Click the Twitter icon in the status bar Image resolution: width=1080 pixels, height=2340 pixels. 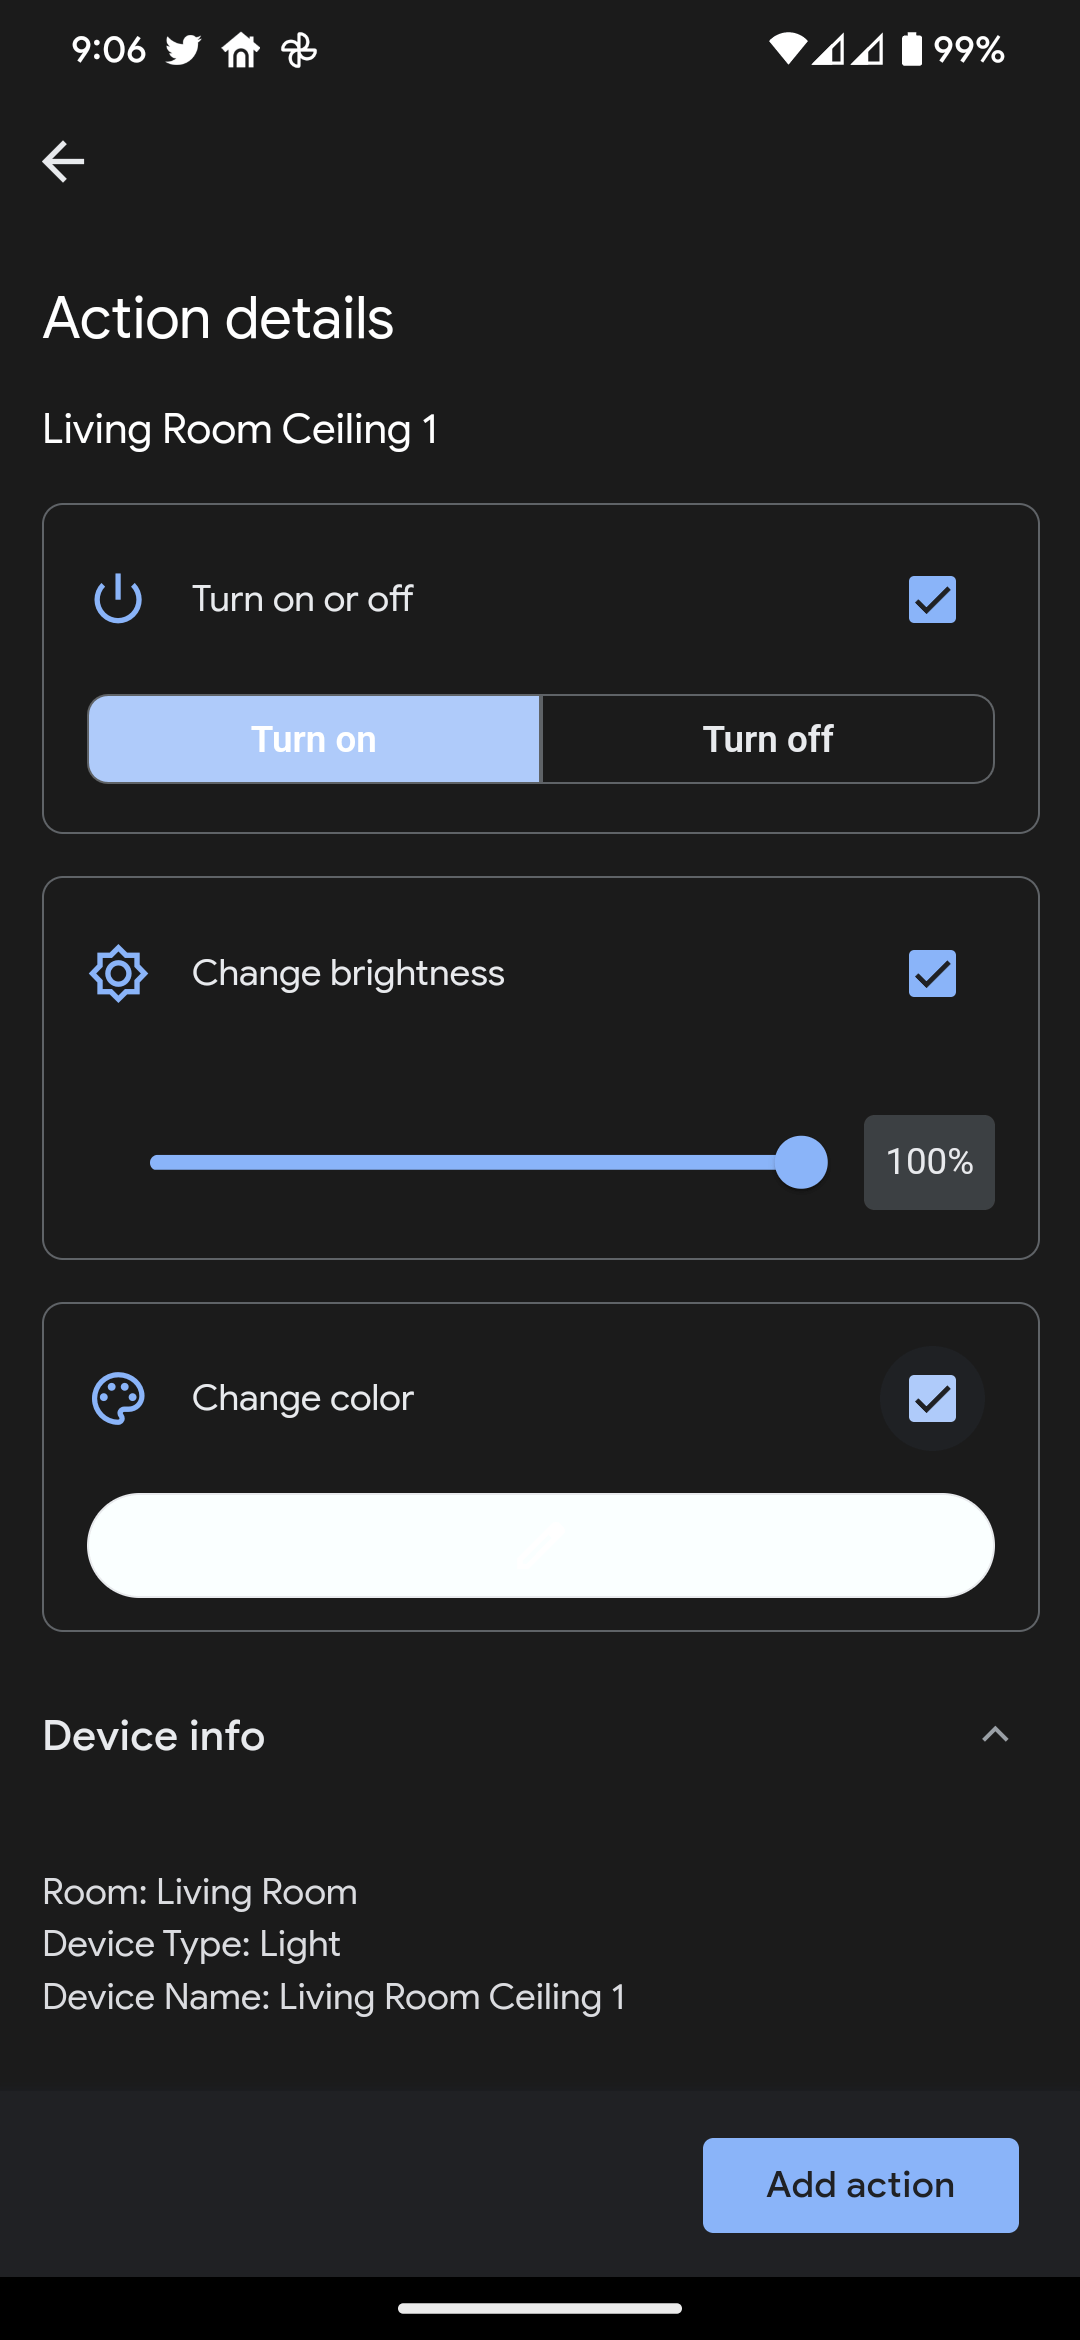[x=185, y=48]
